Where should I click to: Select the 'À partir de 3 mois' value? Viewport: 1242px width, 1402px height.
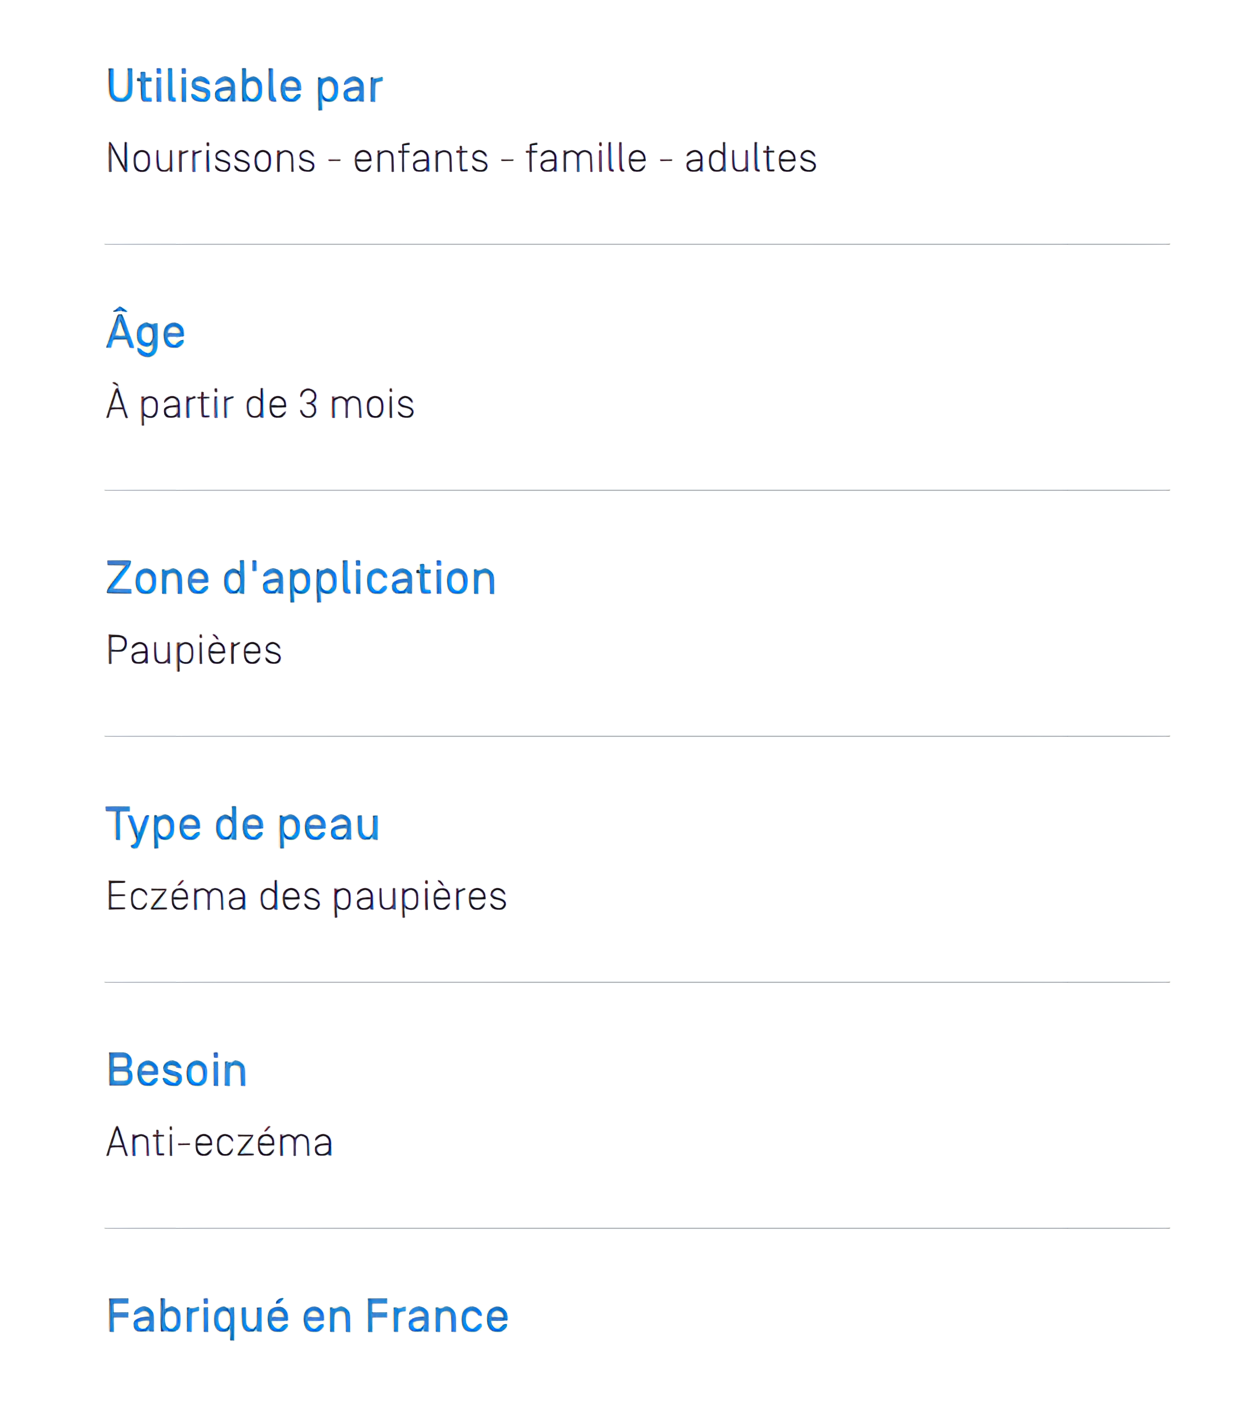pyautogui.click(x=260, y=405)
